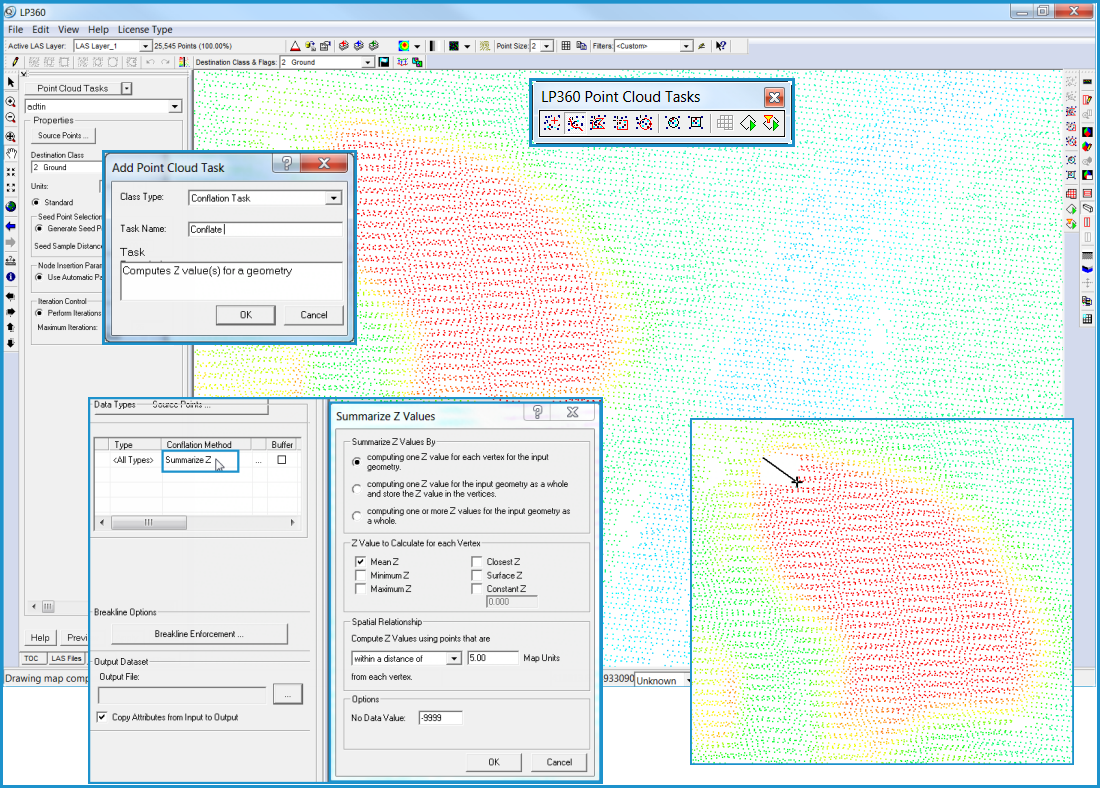This screenshot has height=788, width=1100.
Task: Open color legend dropdown arrow in toolbar
Action: (417, 46)
